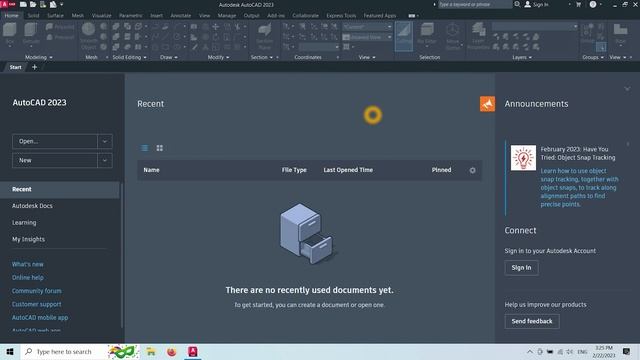Open the AutoCAD application menu button
Screen dimensions: 640x360
tap(7, 4)
